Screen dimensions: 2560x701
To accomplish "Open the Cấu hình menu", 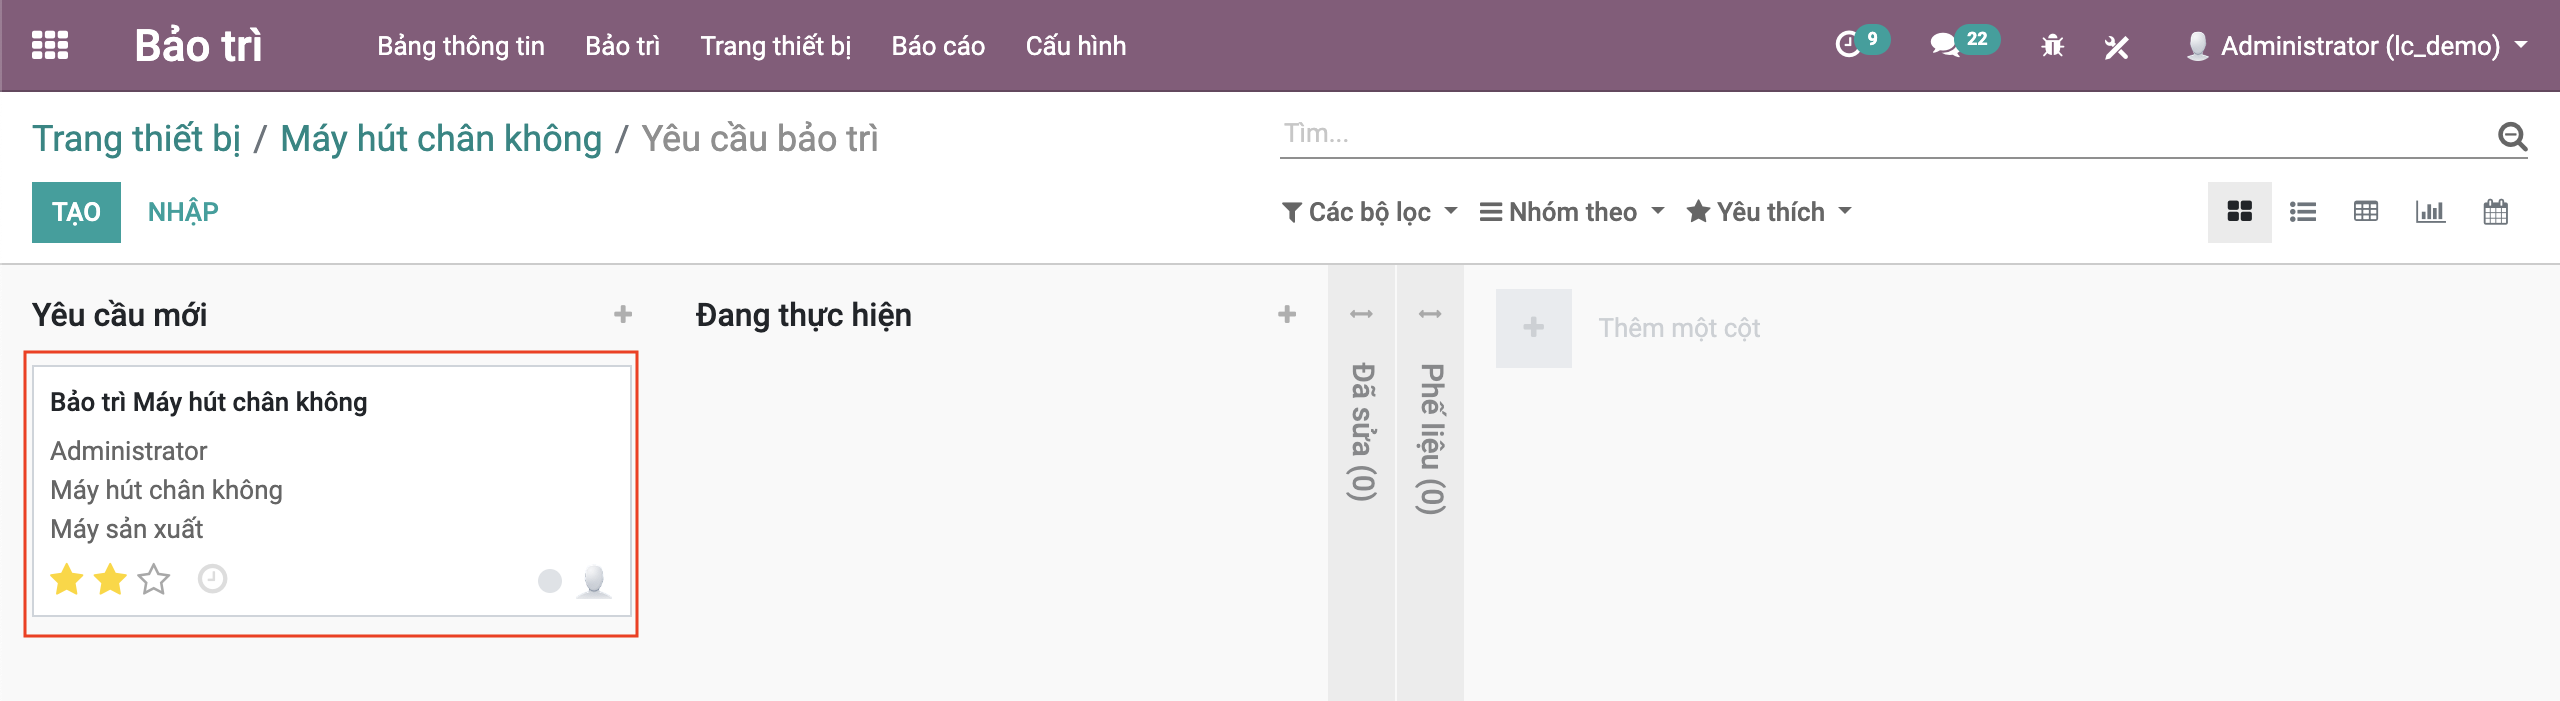I will click(x=1075, y=46).
